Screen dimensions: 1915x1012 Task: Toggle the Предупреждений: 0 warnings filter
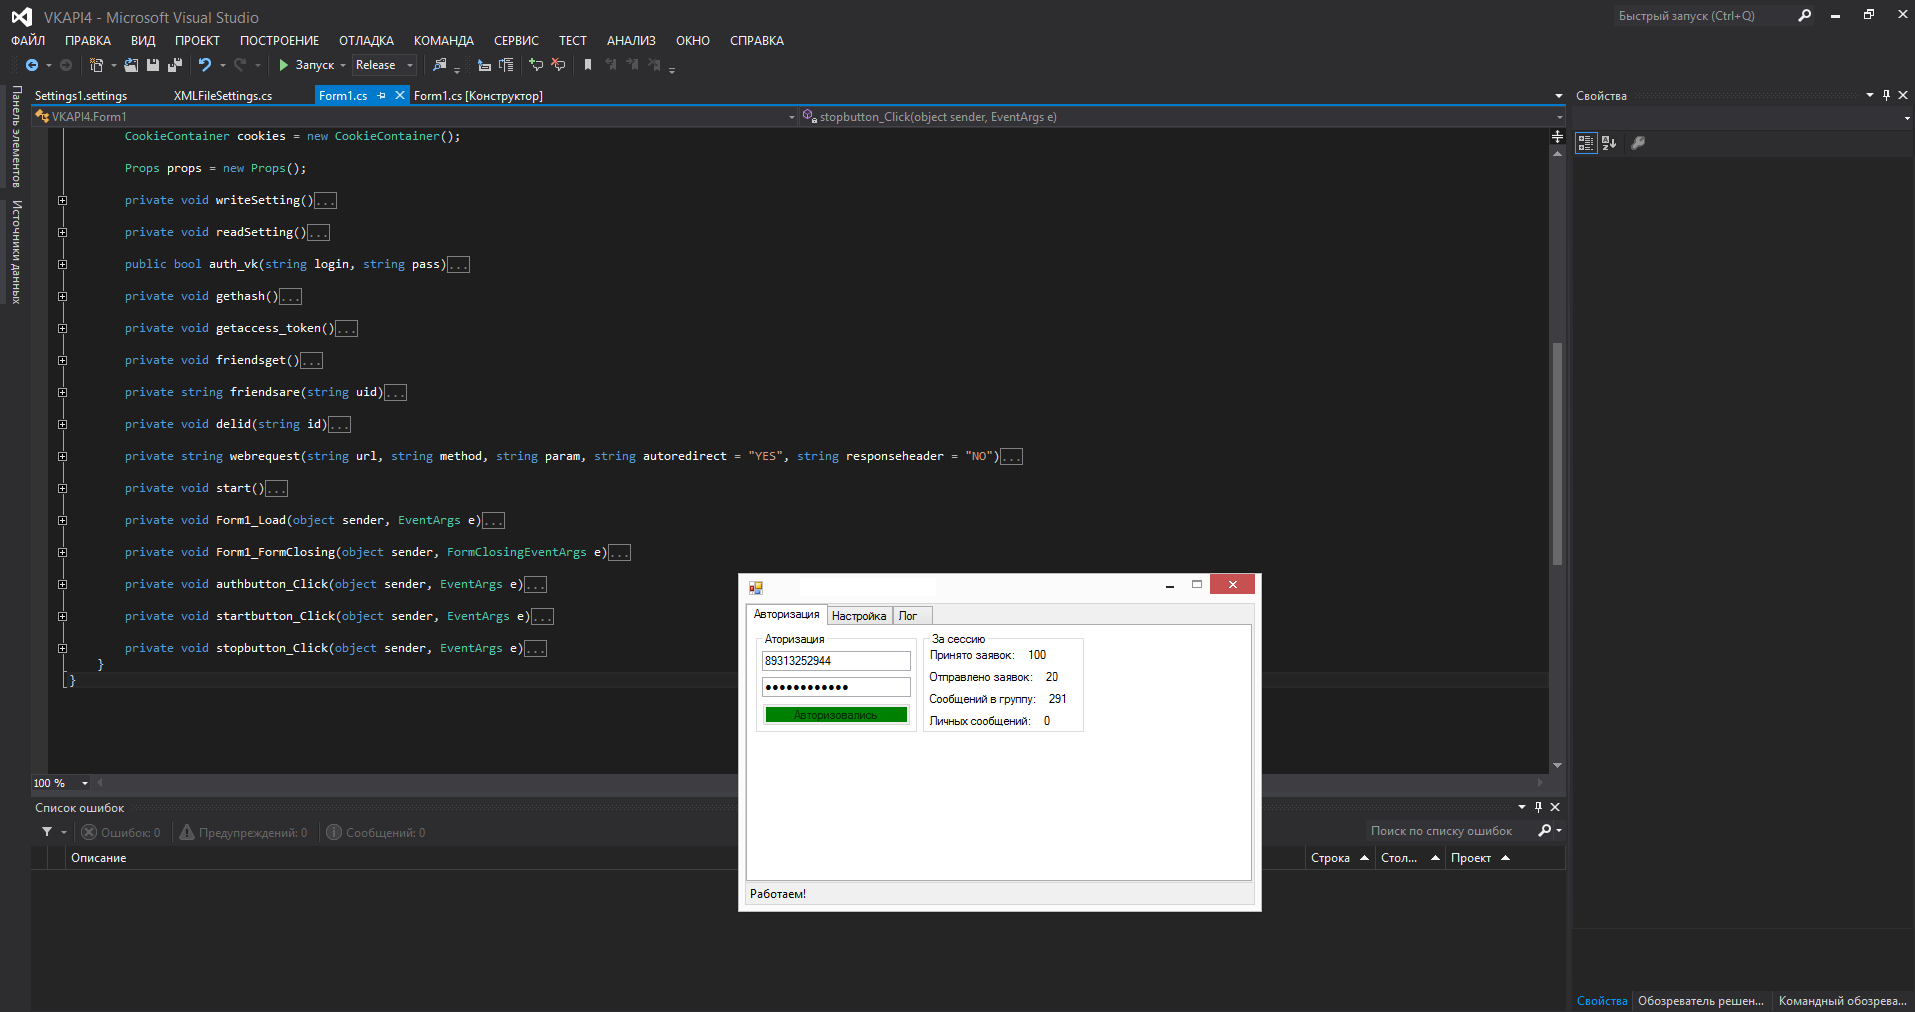(x=243, y=832)
